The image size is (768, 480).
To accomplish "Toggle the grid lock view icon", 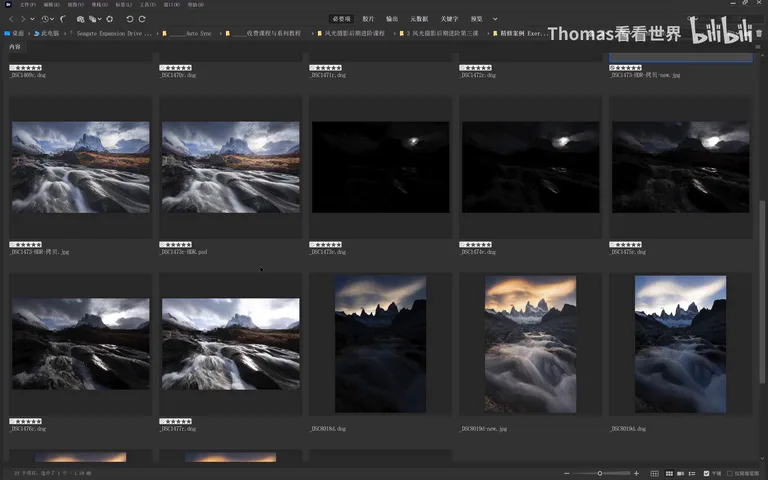I will click(654, 473).
